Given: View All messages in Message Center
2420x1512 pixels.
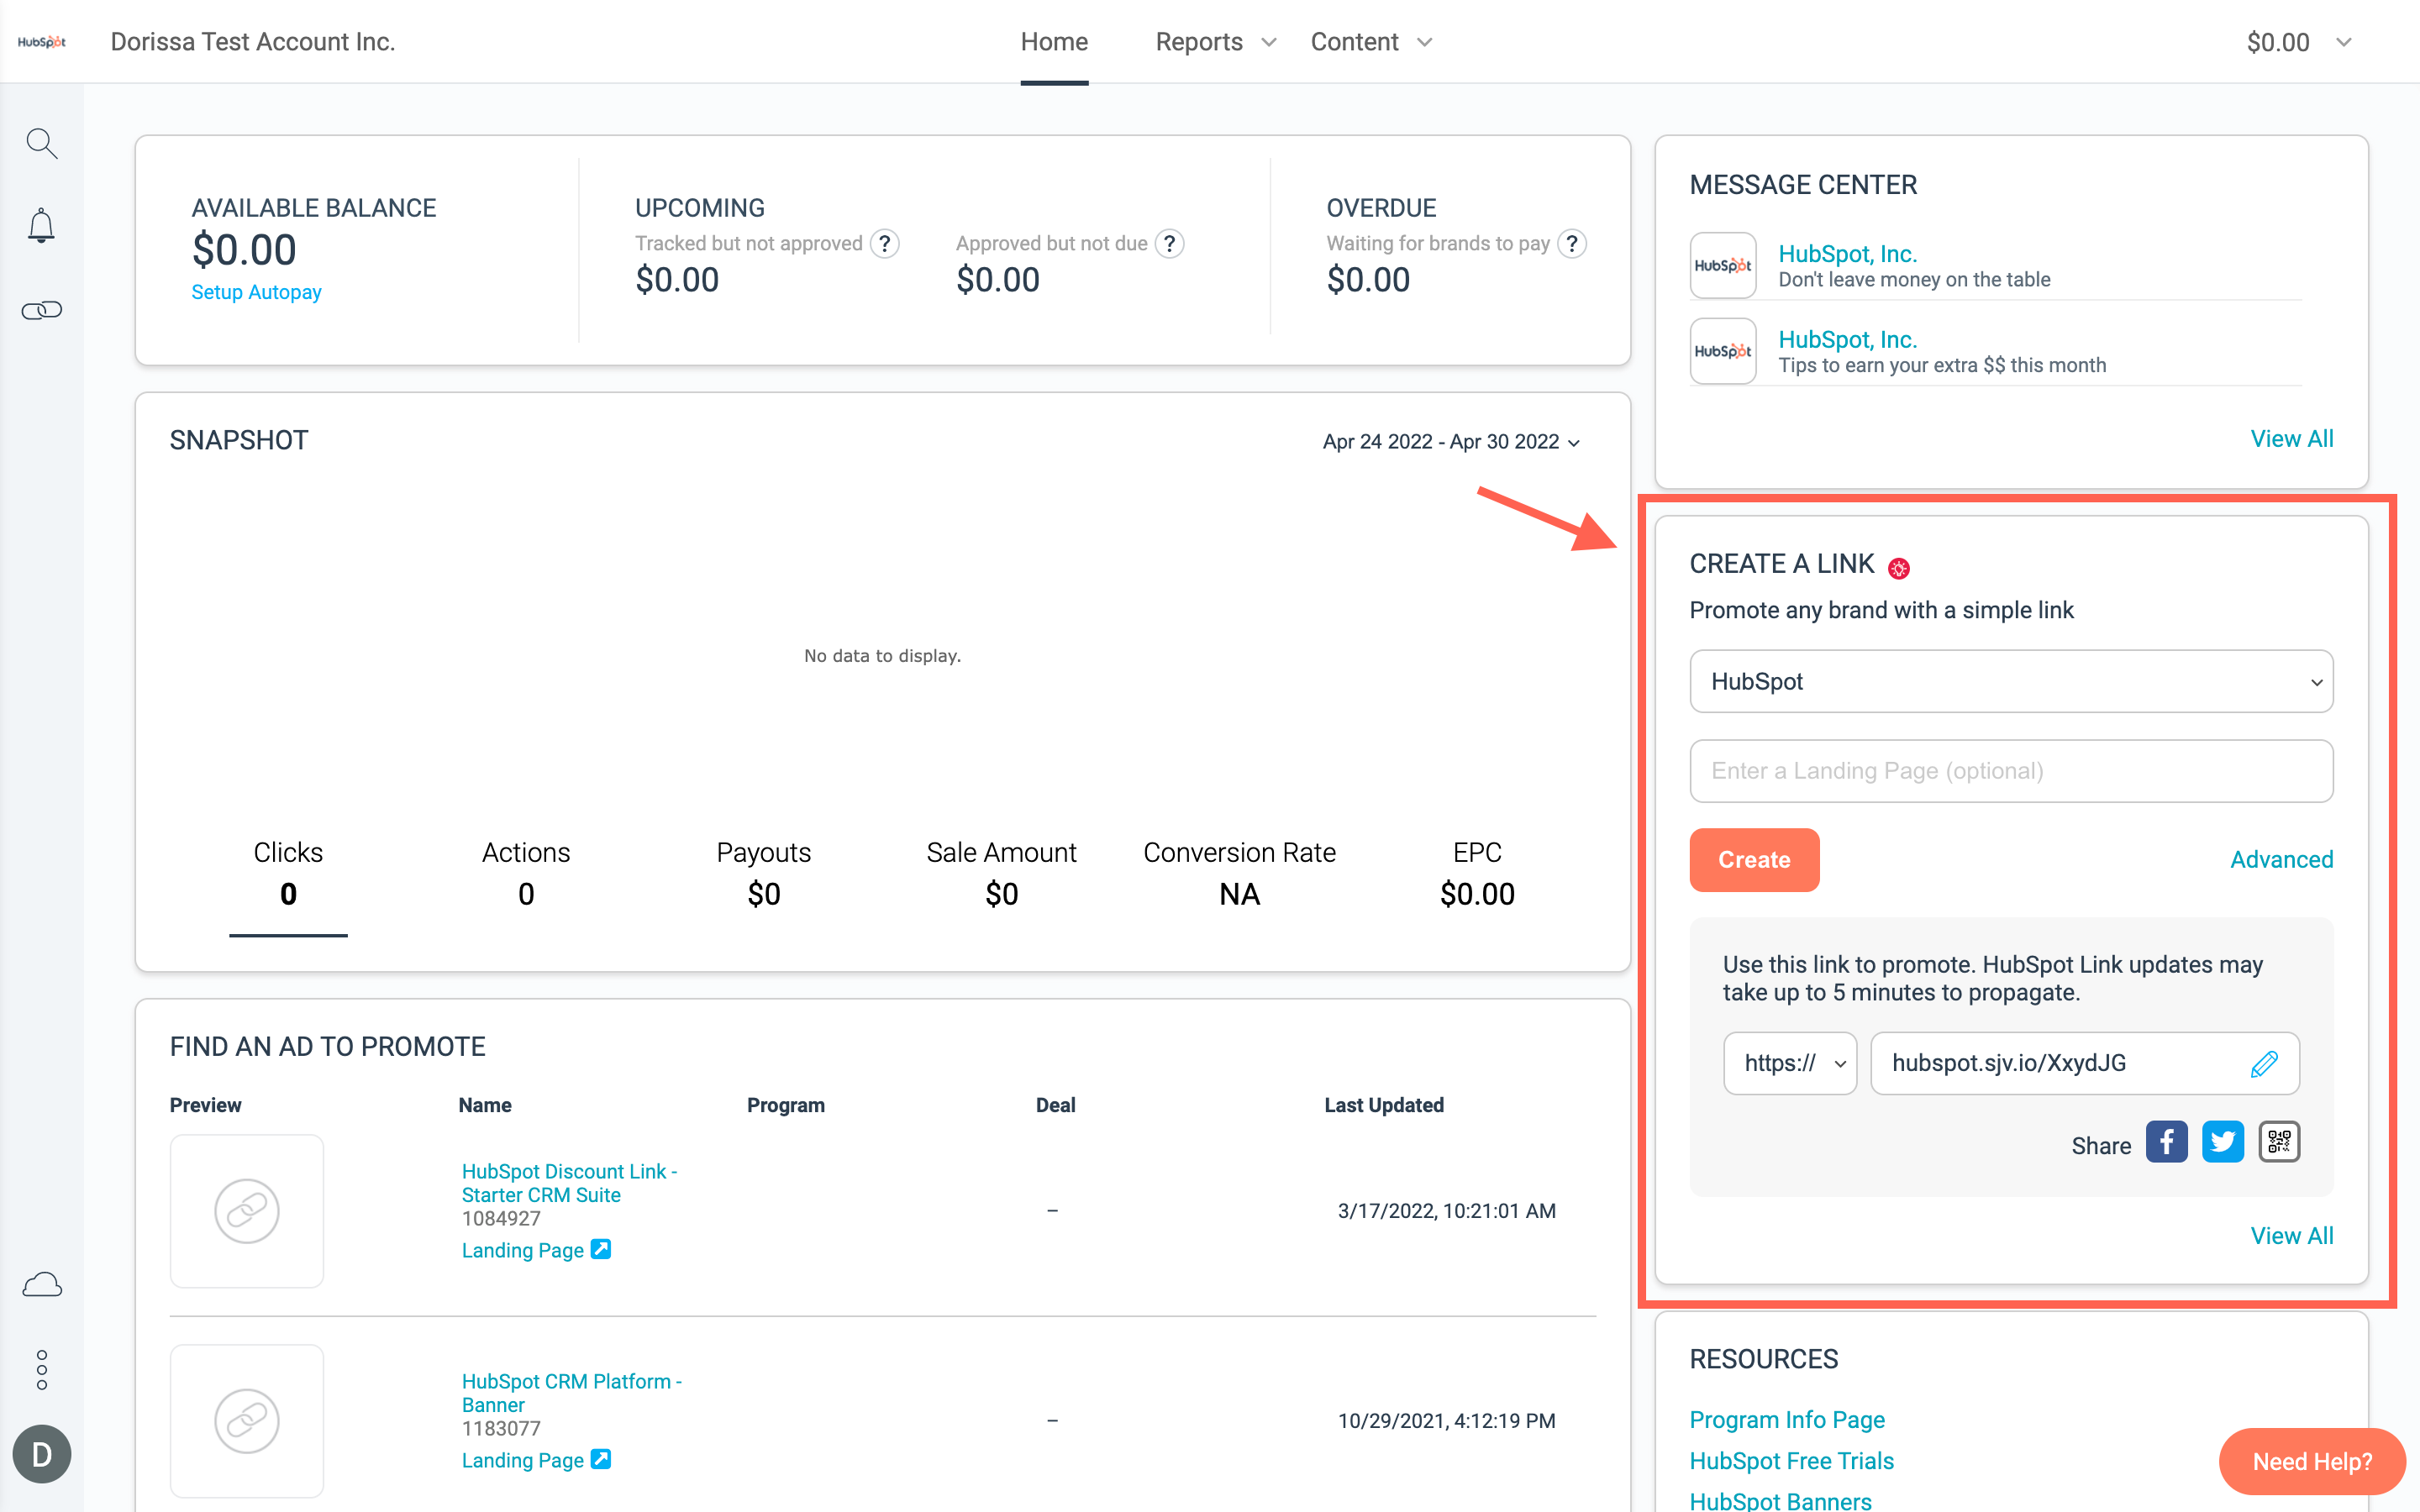Looking at the screenshot, I should click(x=2291, y=439).
